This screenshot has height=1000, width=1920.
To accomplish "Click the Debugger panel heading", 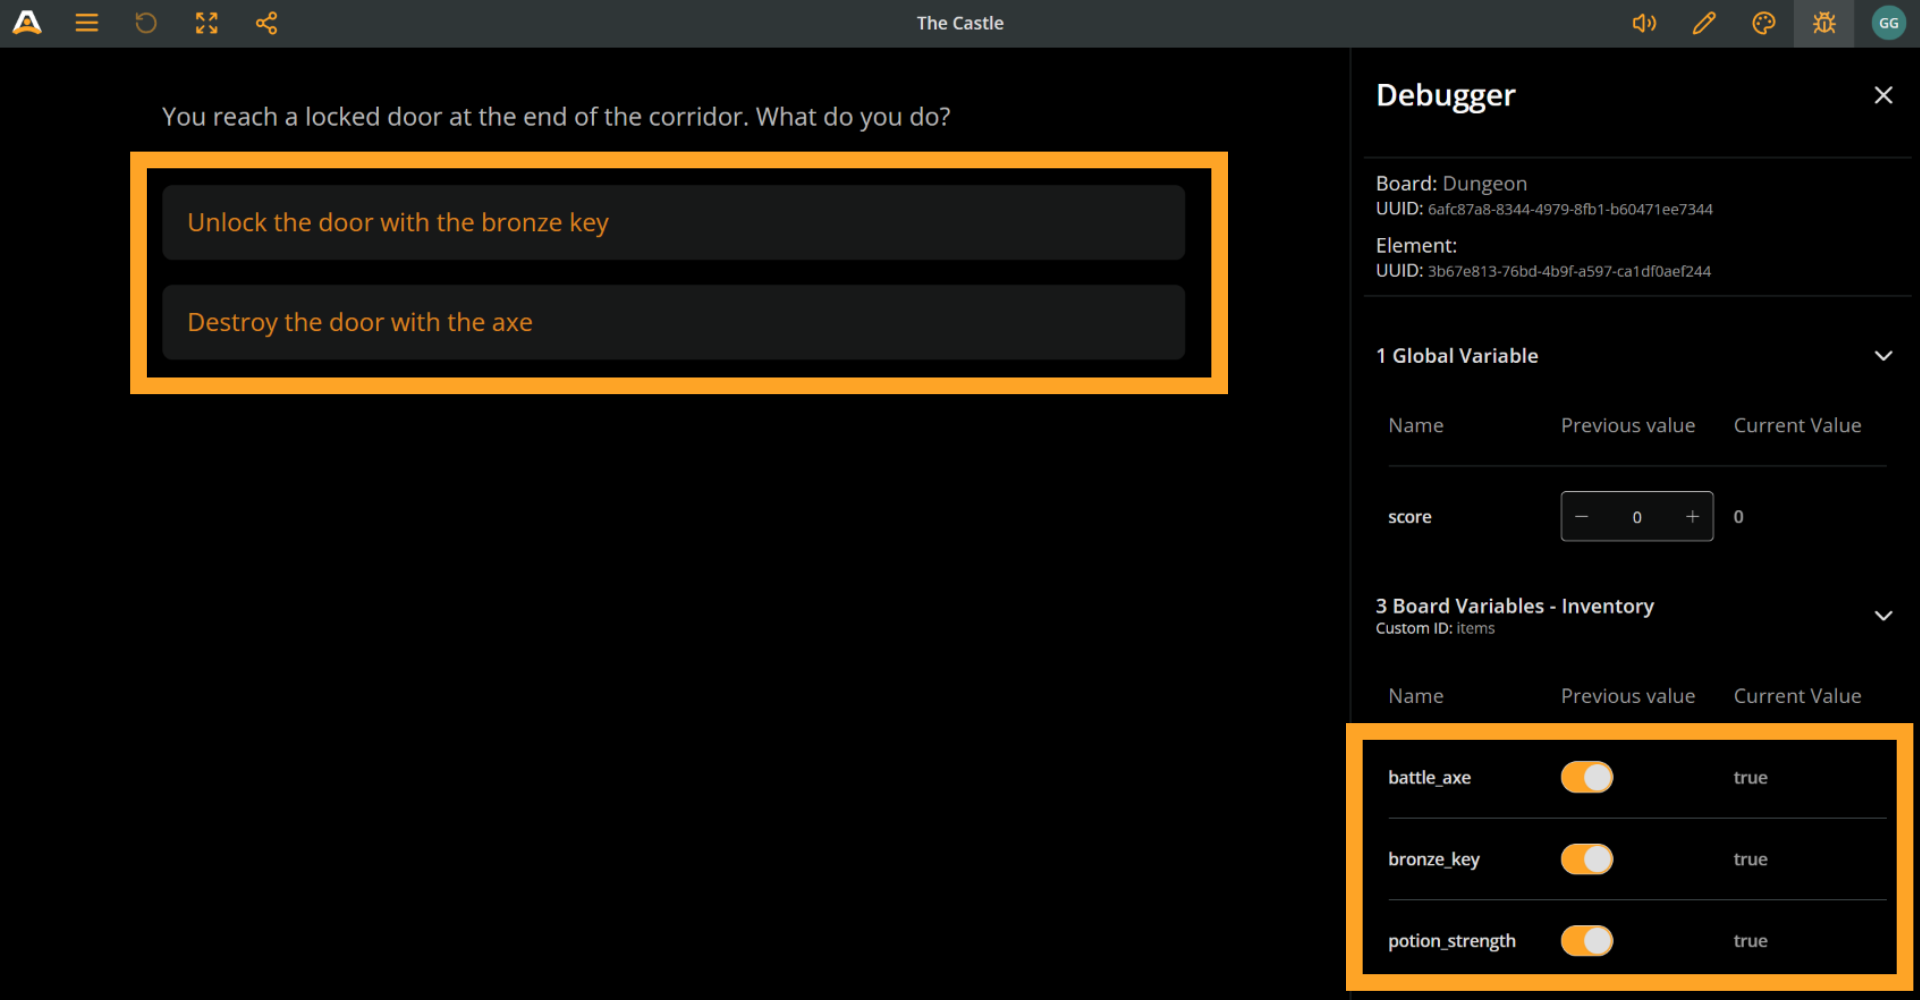I will [x=1445, y=95].
